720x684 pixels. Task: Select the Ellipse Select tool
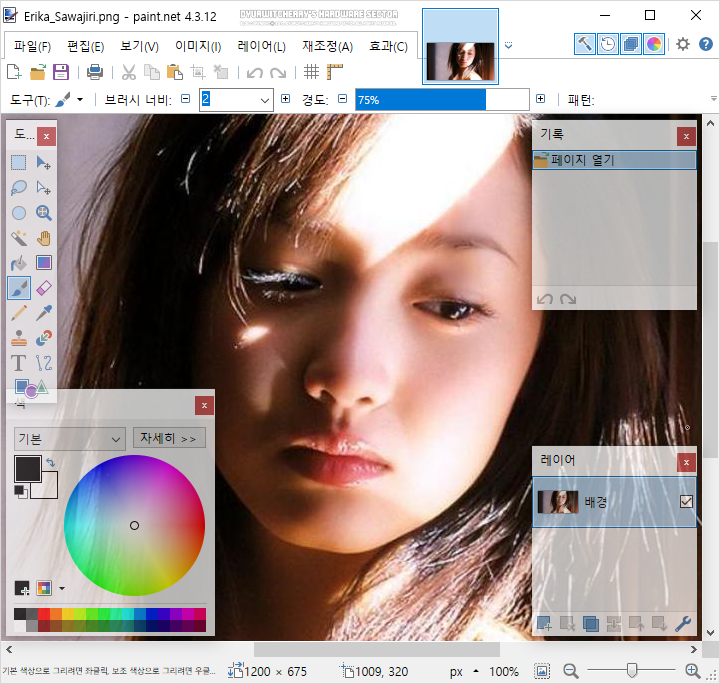click(x=19, y=213)
